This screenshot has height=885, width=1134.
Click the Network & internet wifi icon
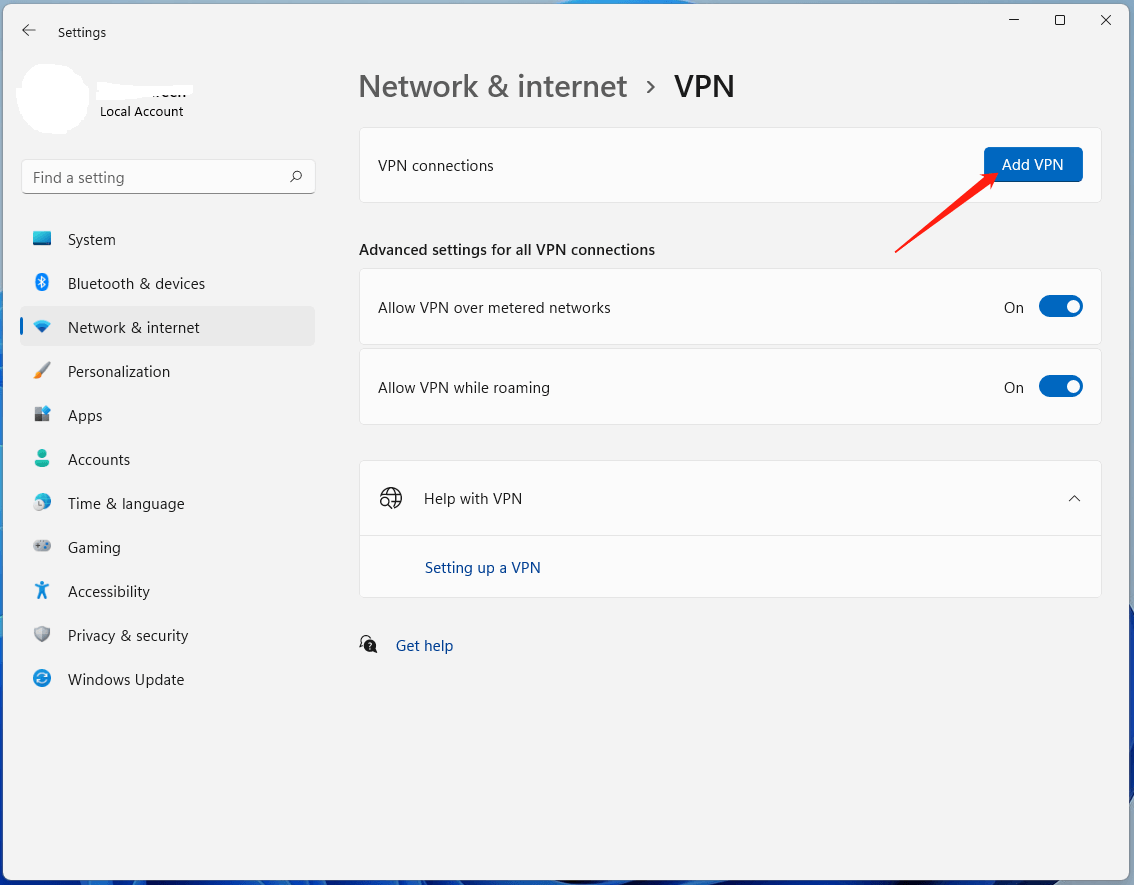click(x=42, y=327)
